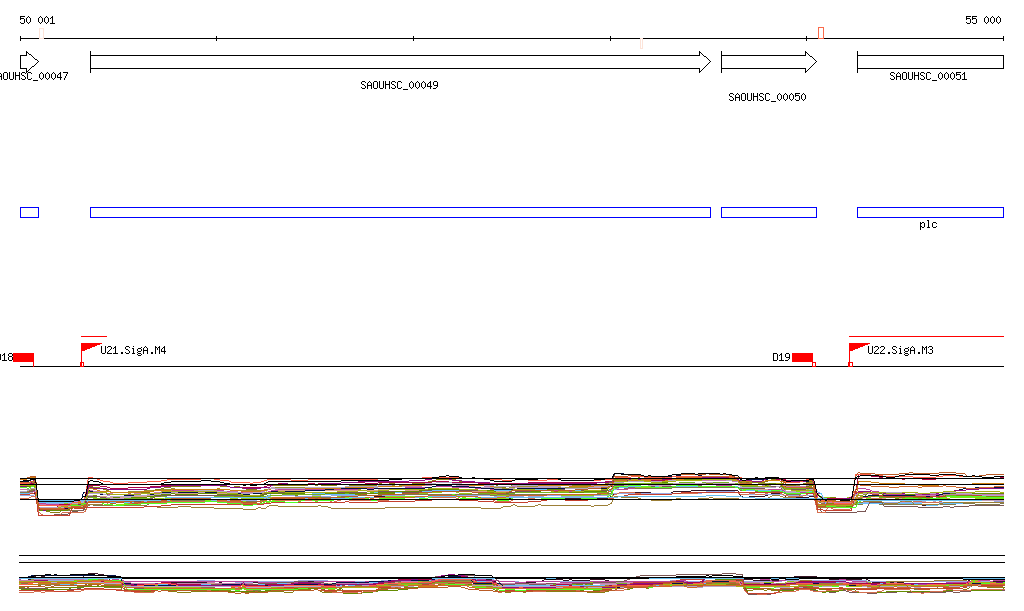Click the U22.SigA.M3 text label
The height and width of the screenshot is (611, 1024).
click(x=900, y=350)
